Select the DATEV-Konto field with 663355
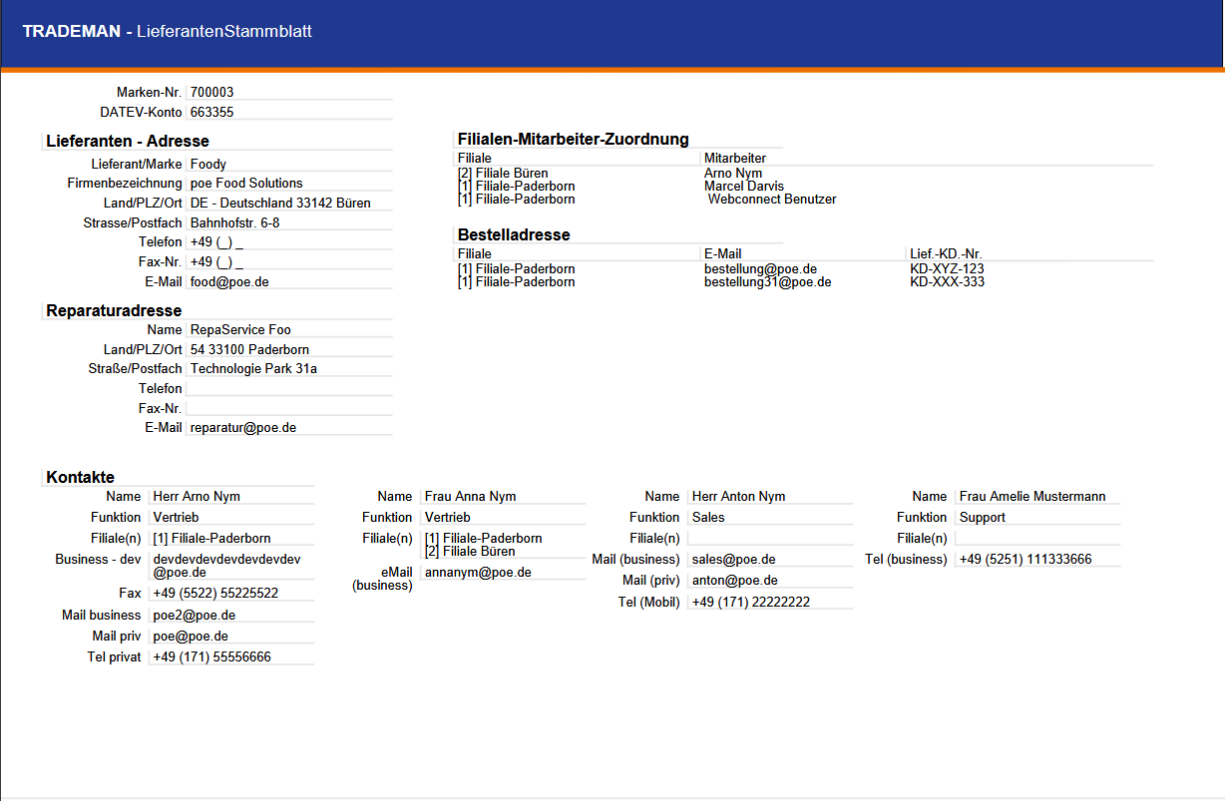Viewport: 1225px width, 801px height. [x=288, y=112]
